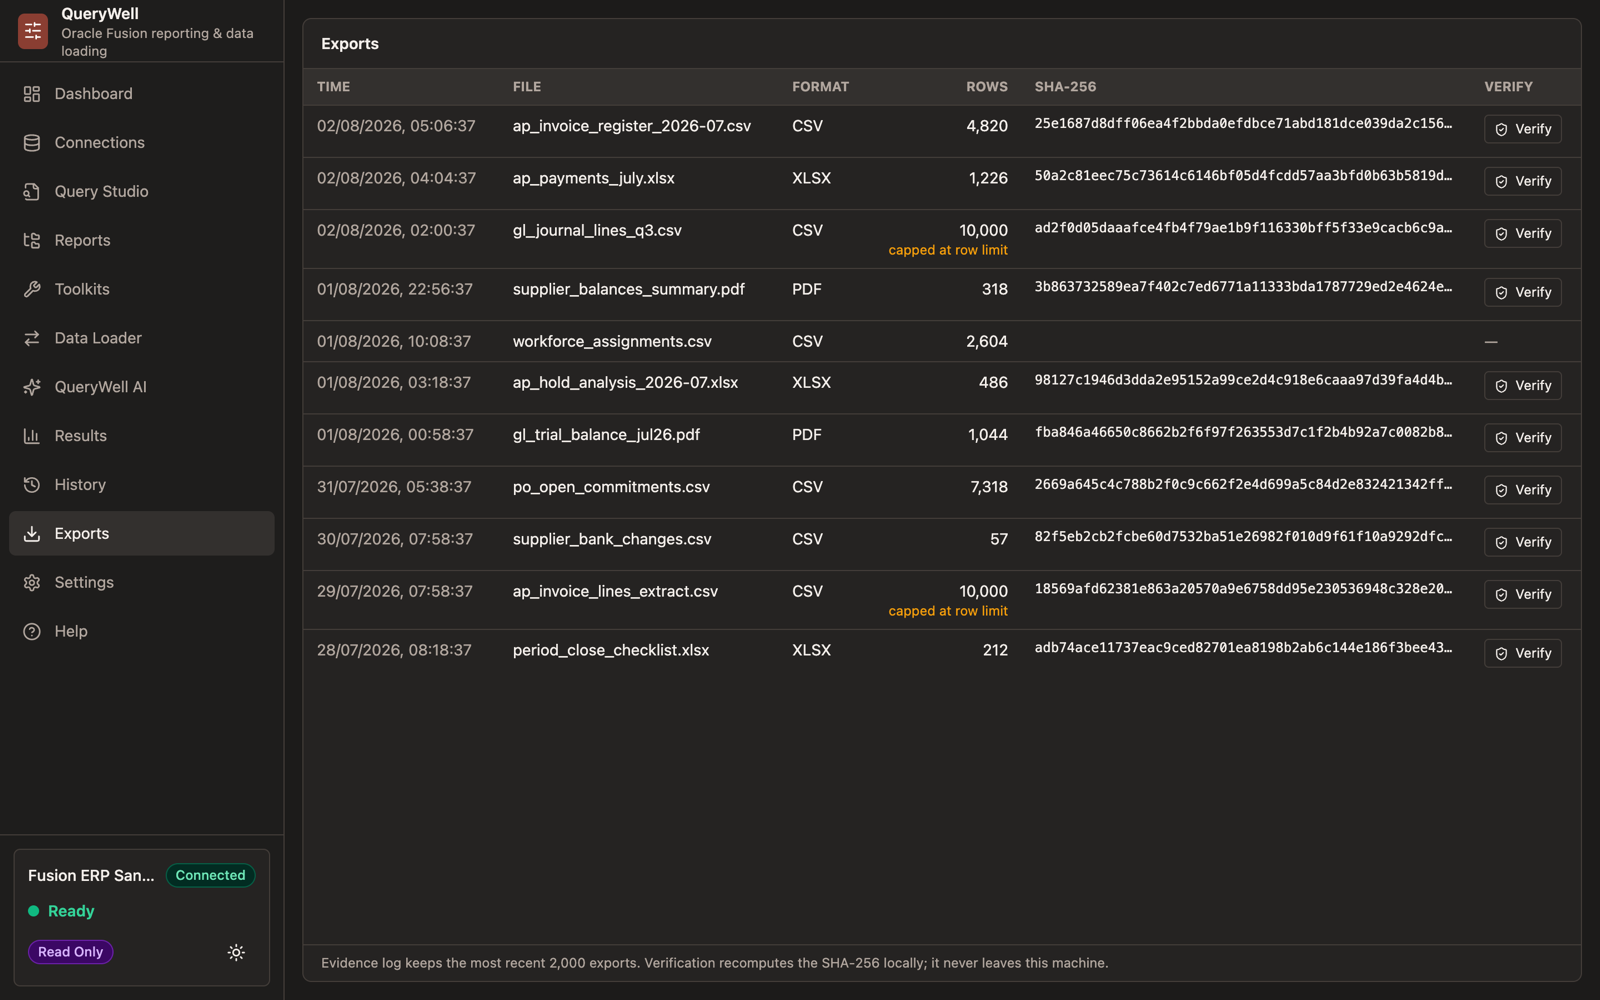The height and width of the screenshot is (1000, 1600).
Task: Click row count 4,820
Action: [x=987, y=126]
